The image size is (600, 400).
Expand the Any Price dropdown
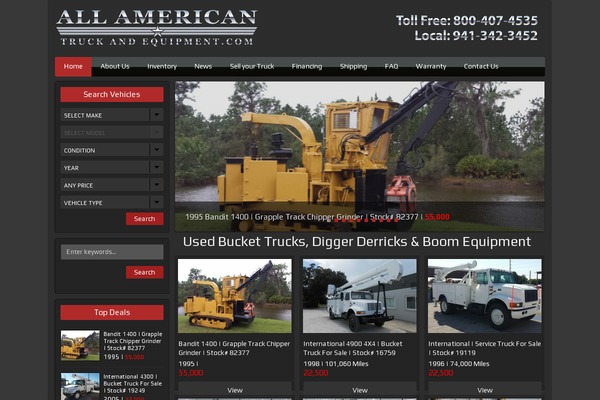112,185
